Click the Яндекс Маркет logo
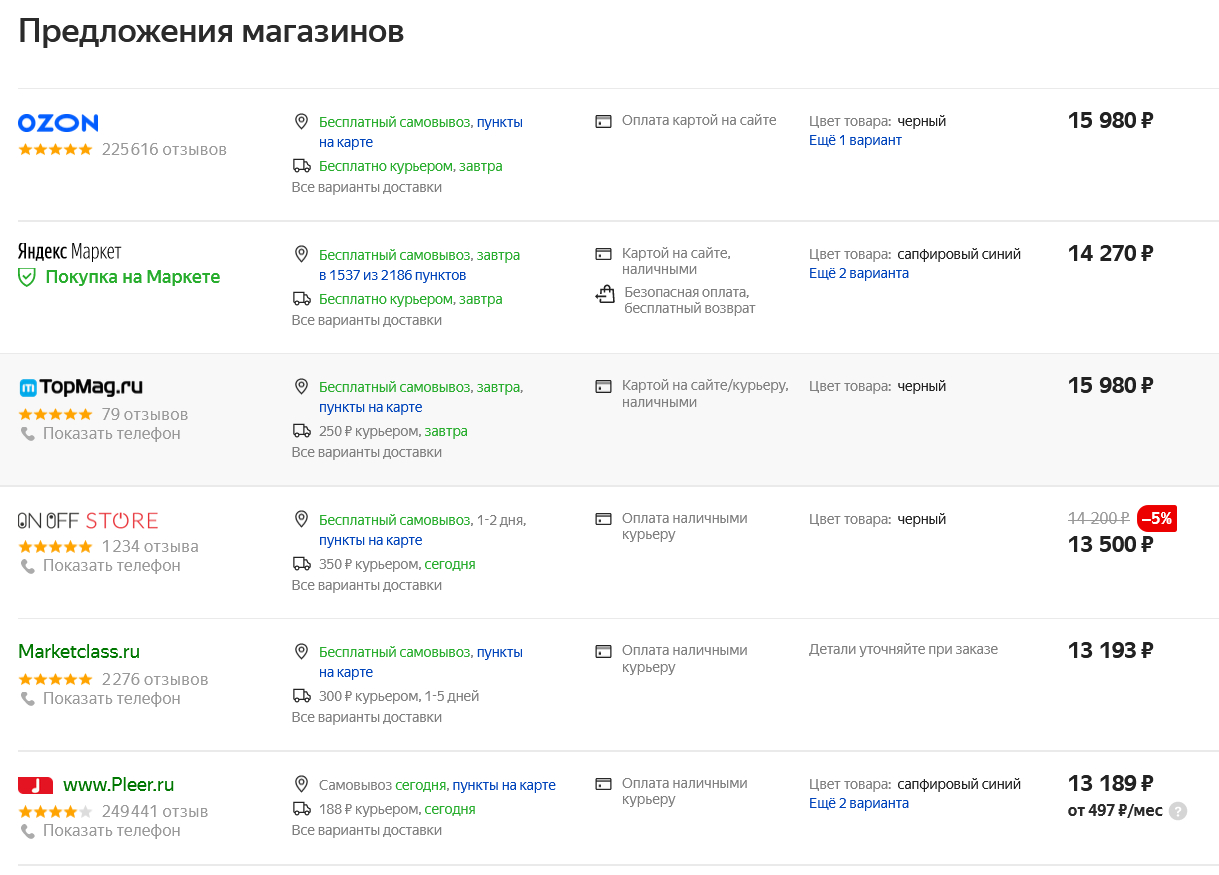This screenshot has width=1219, height=875. pyautogui.click(x=69, y=252)
